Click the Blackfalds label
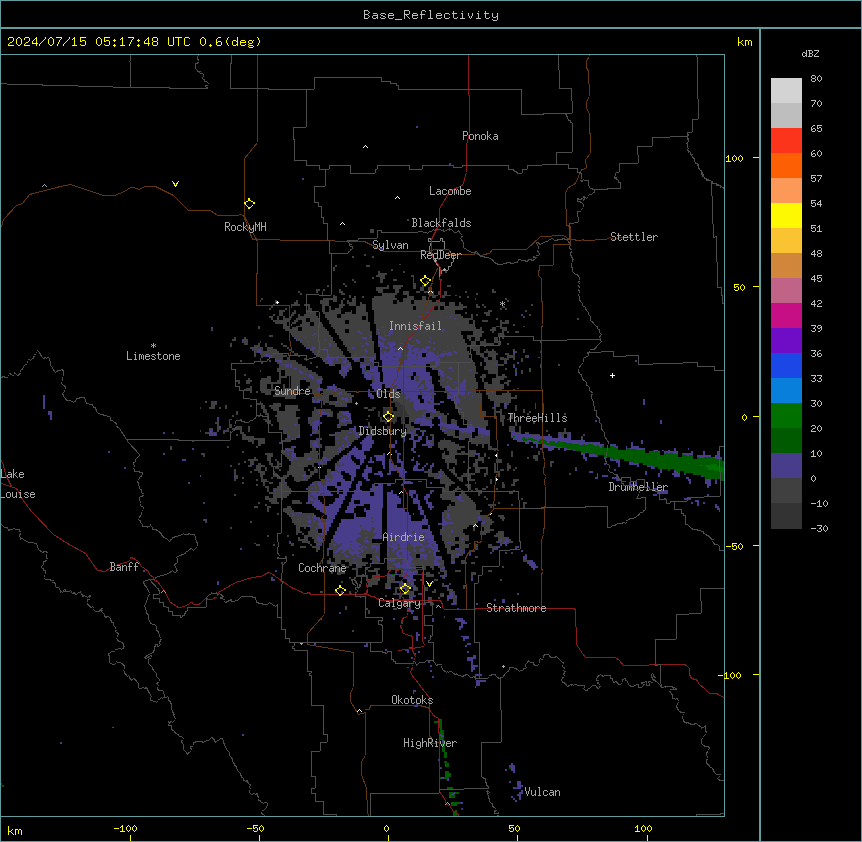862x842 pixels. click(441, 223)
